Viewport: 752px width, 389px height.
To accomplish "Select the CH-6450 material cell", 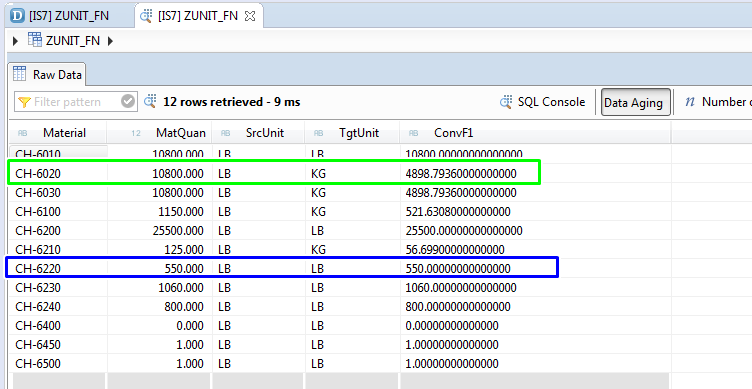I will pos(58,344).
